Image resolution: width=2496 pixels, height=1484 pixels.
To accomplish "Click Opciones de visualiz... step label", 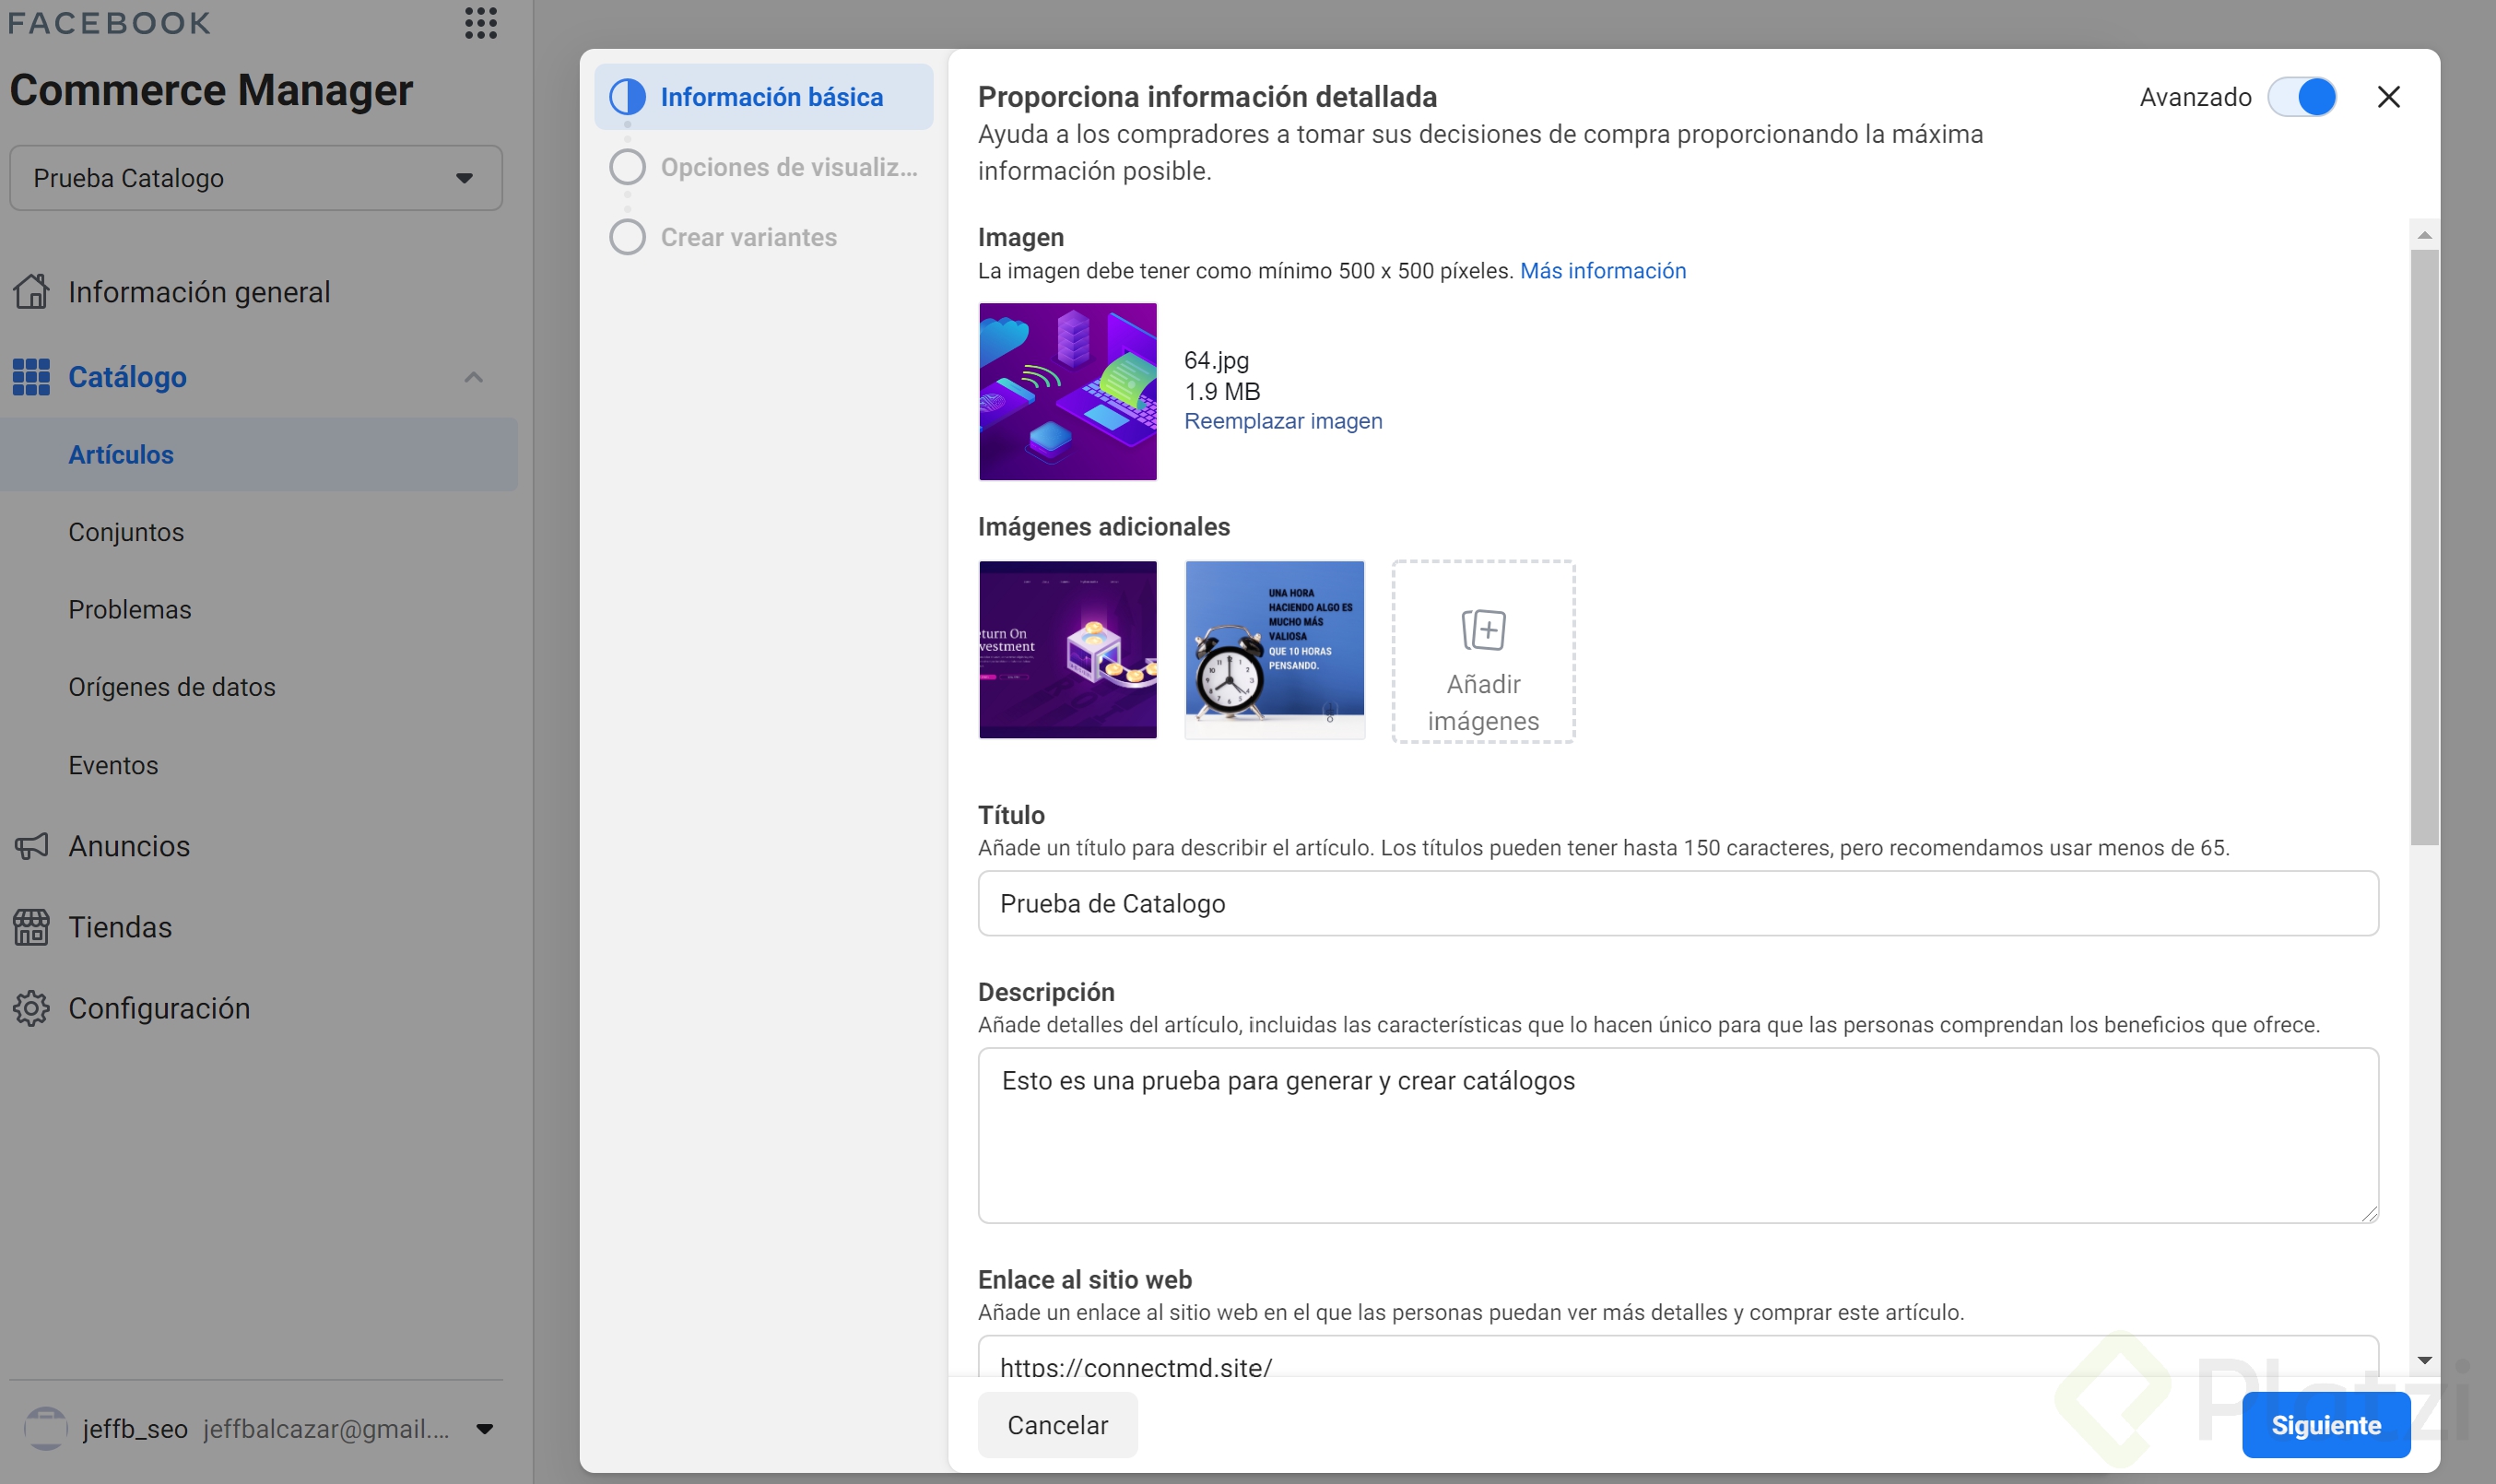I will (789, 167).
